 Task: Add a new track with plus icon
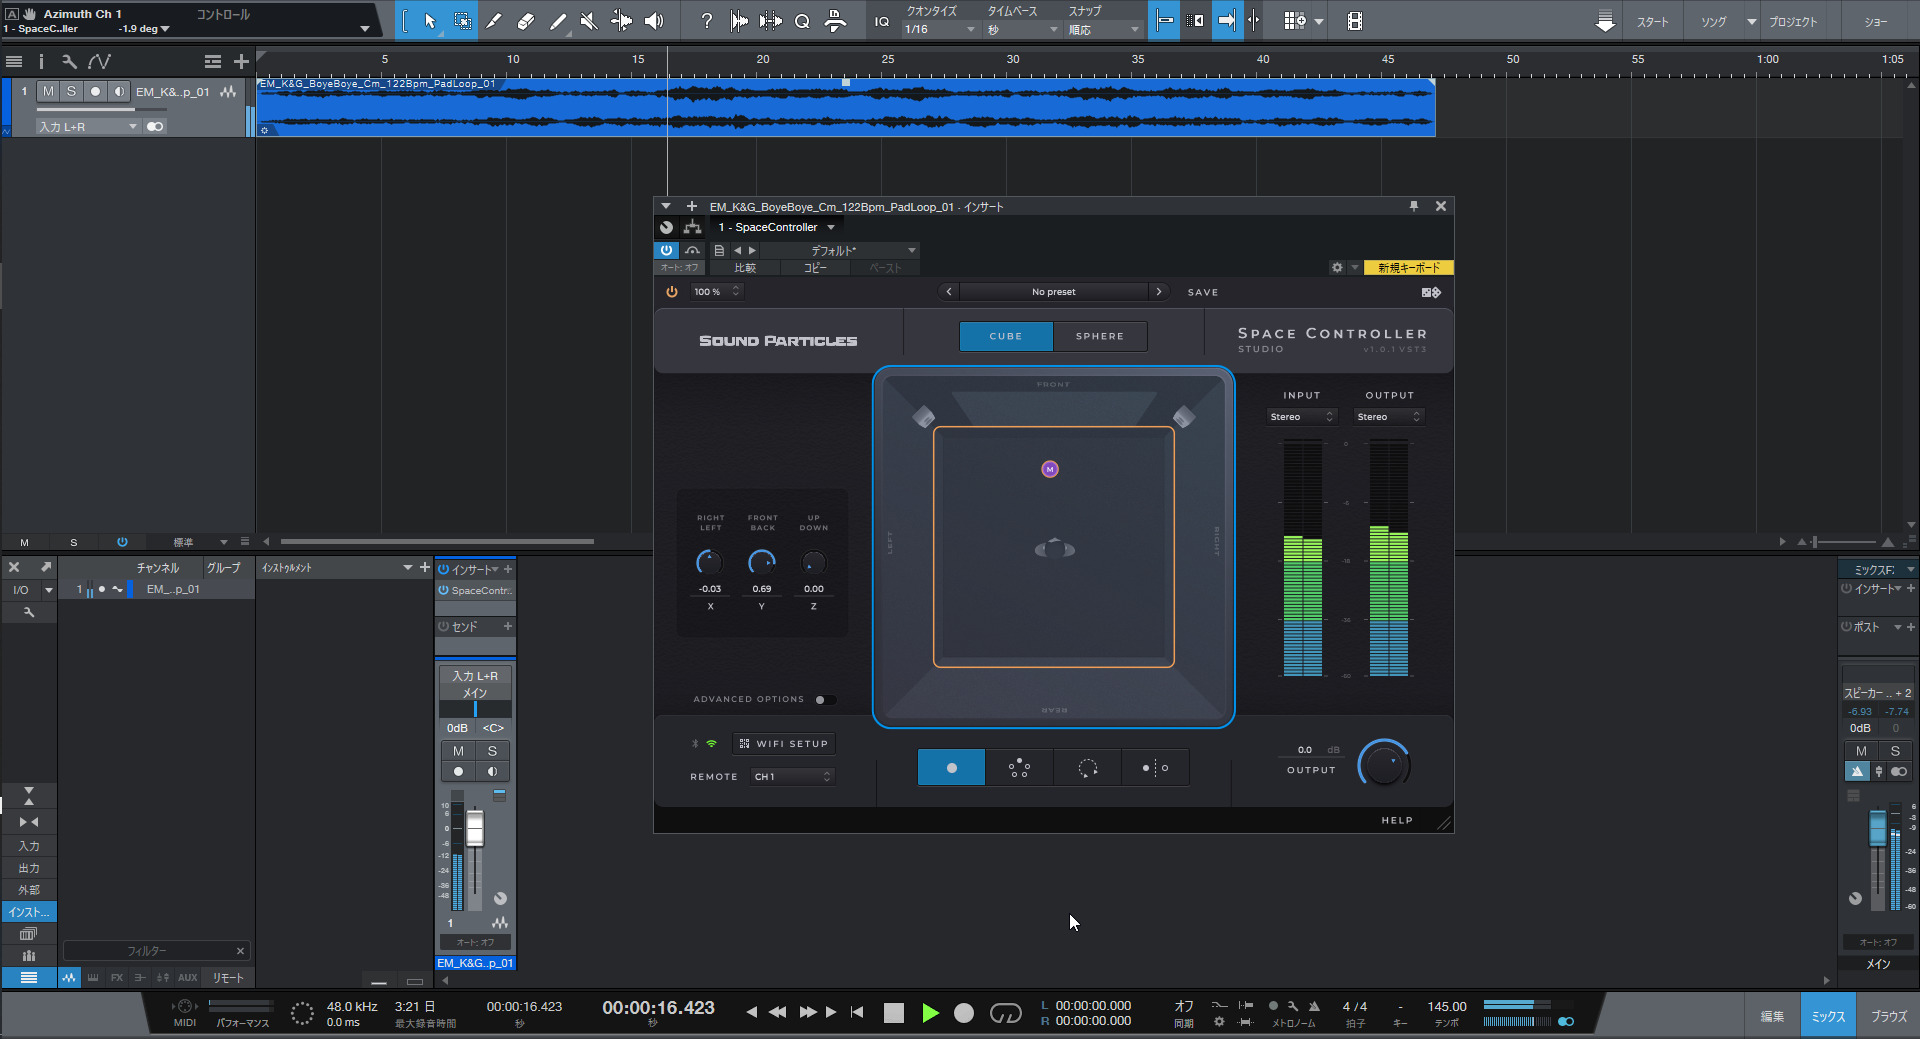point(241,62)
